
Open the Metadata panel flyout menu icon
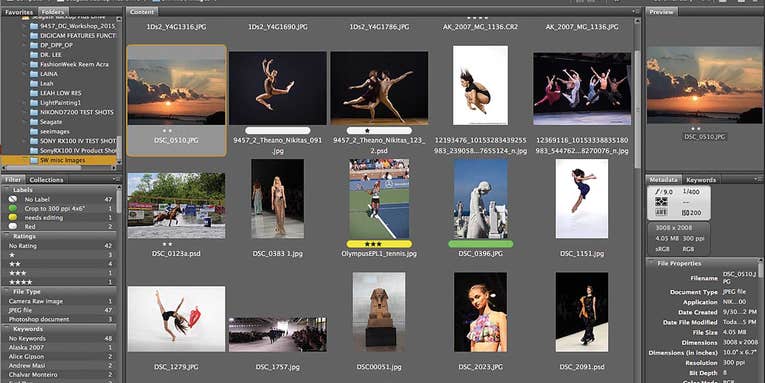point(759,180)
